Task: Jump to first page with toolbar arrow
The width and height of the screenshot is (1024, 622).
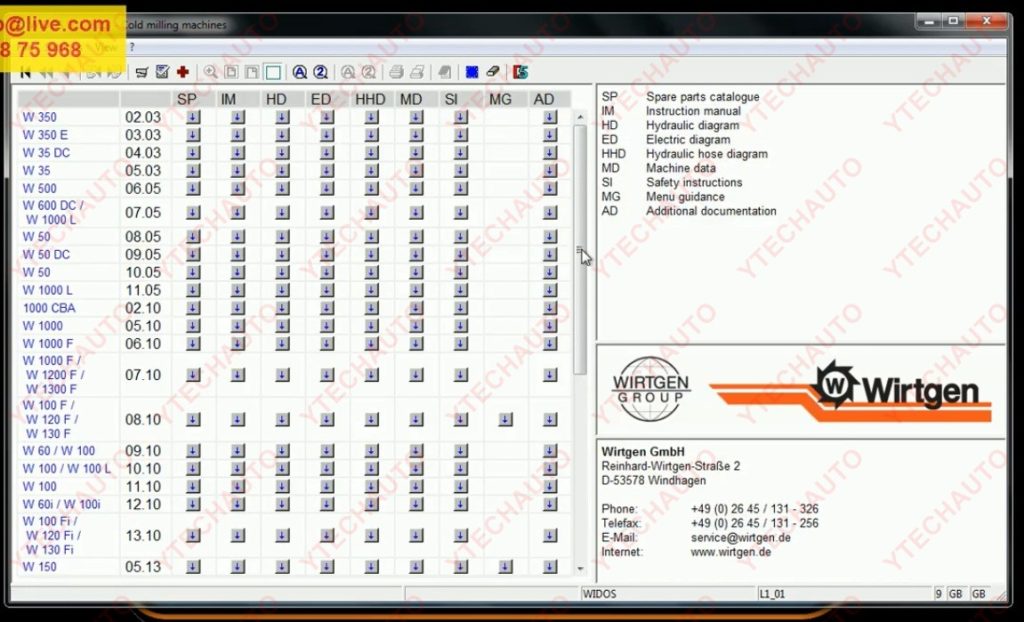Action: click(26, 72)
